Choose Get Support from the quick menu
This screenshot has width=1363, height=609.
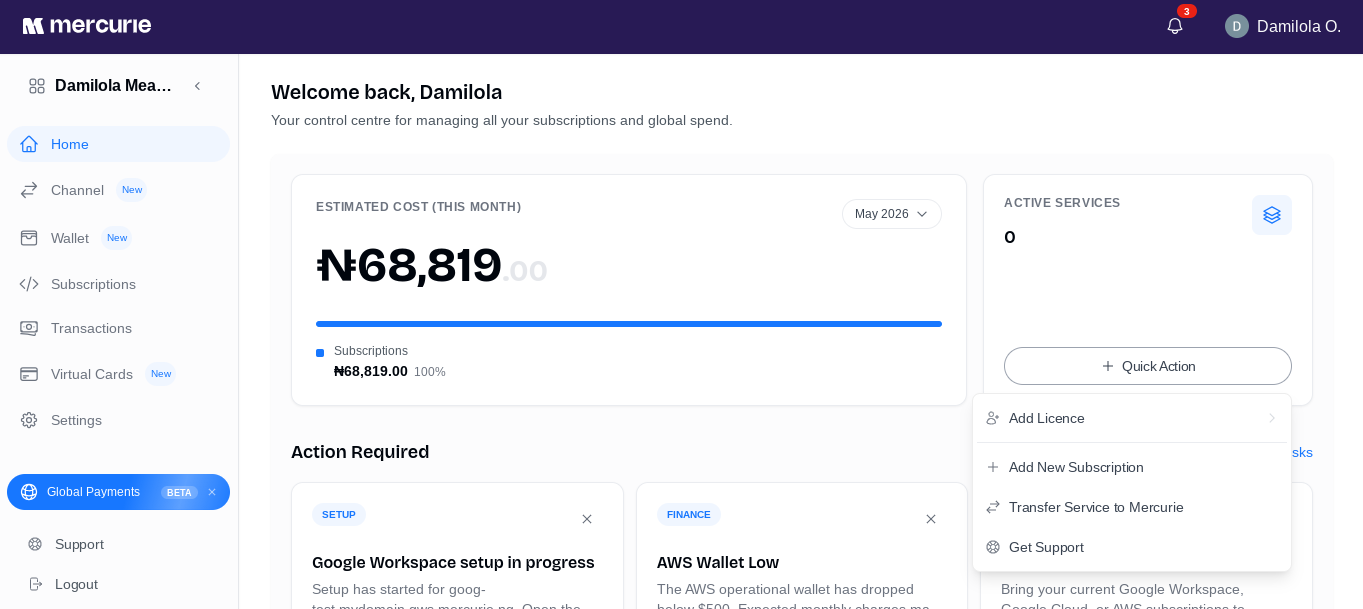pos(1132,547)
